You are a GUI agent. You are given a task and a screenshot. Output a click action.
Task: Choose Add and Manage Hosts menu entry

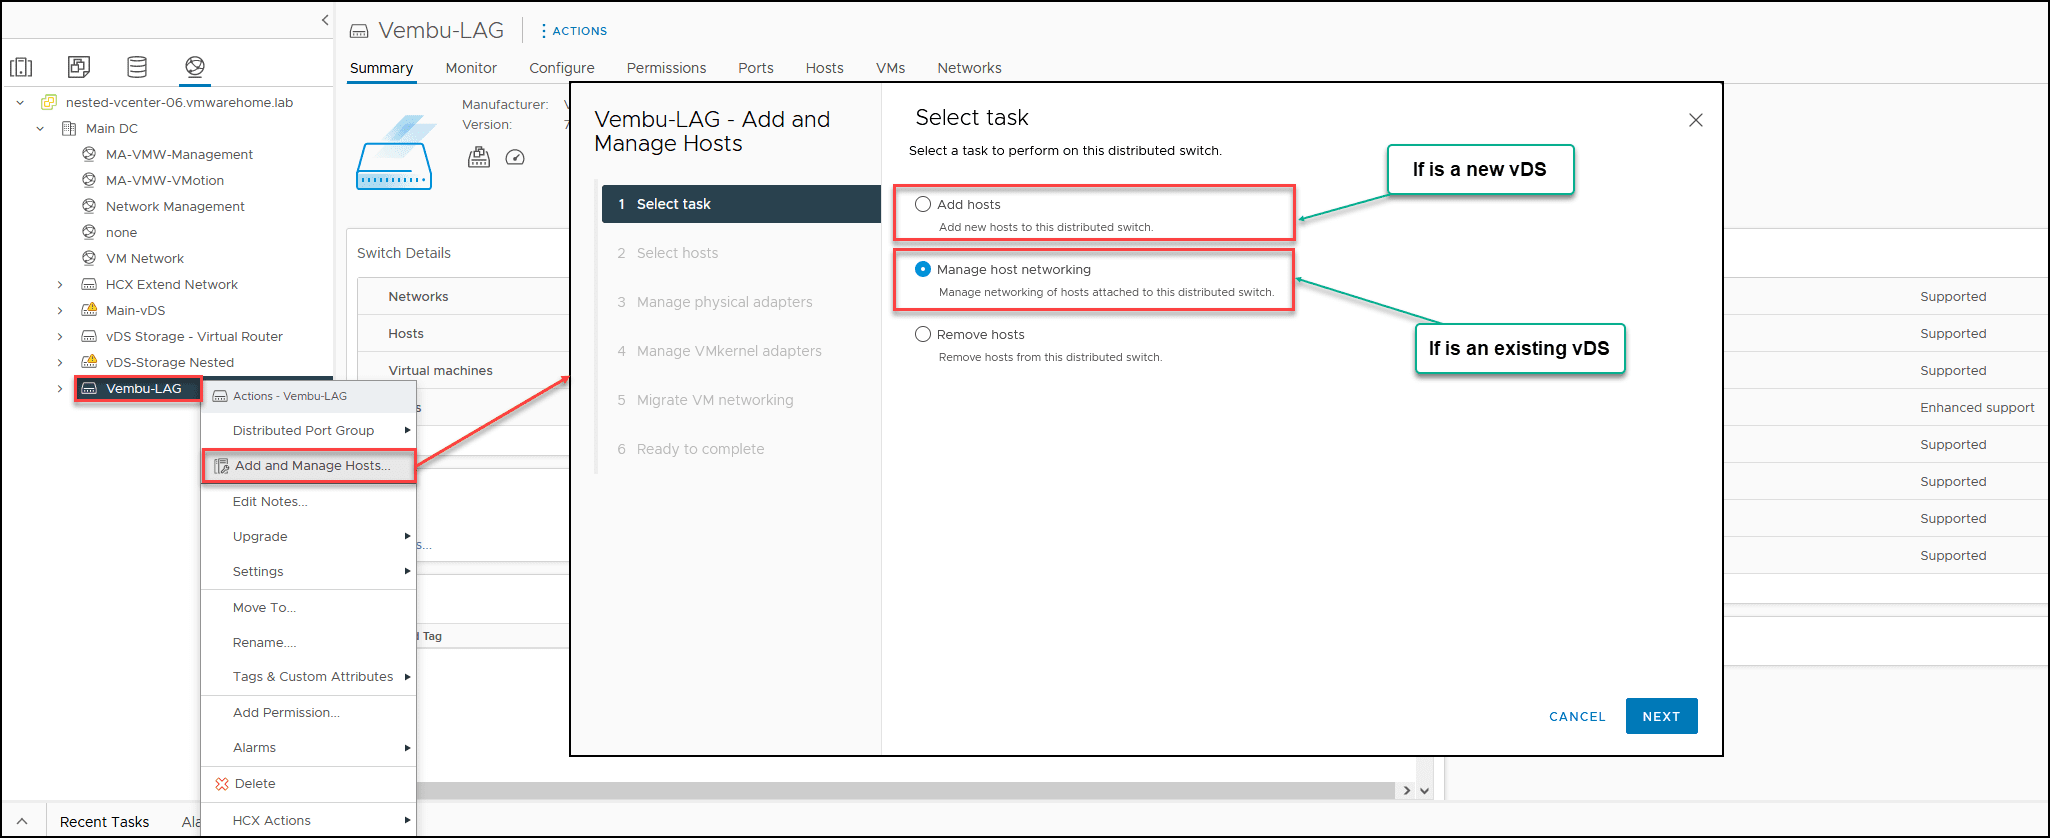[310, 466]
